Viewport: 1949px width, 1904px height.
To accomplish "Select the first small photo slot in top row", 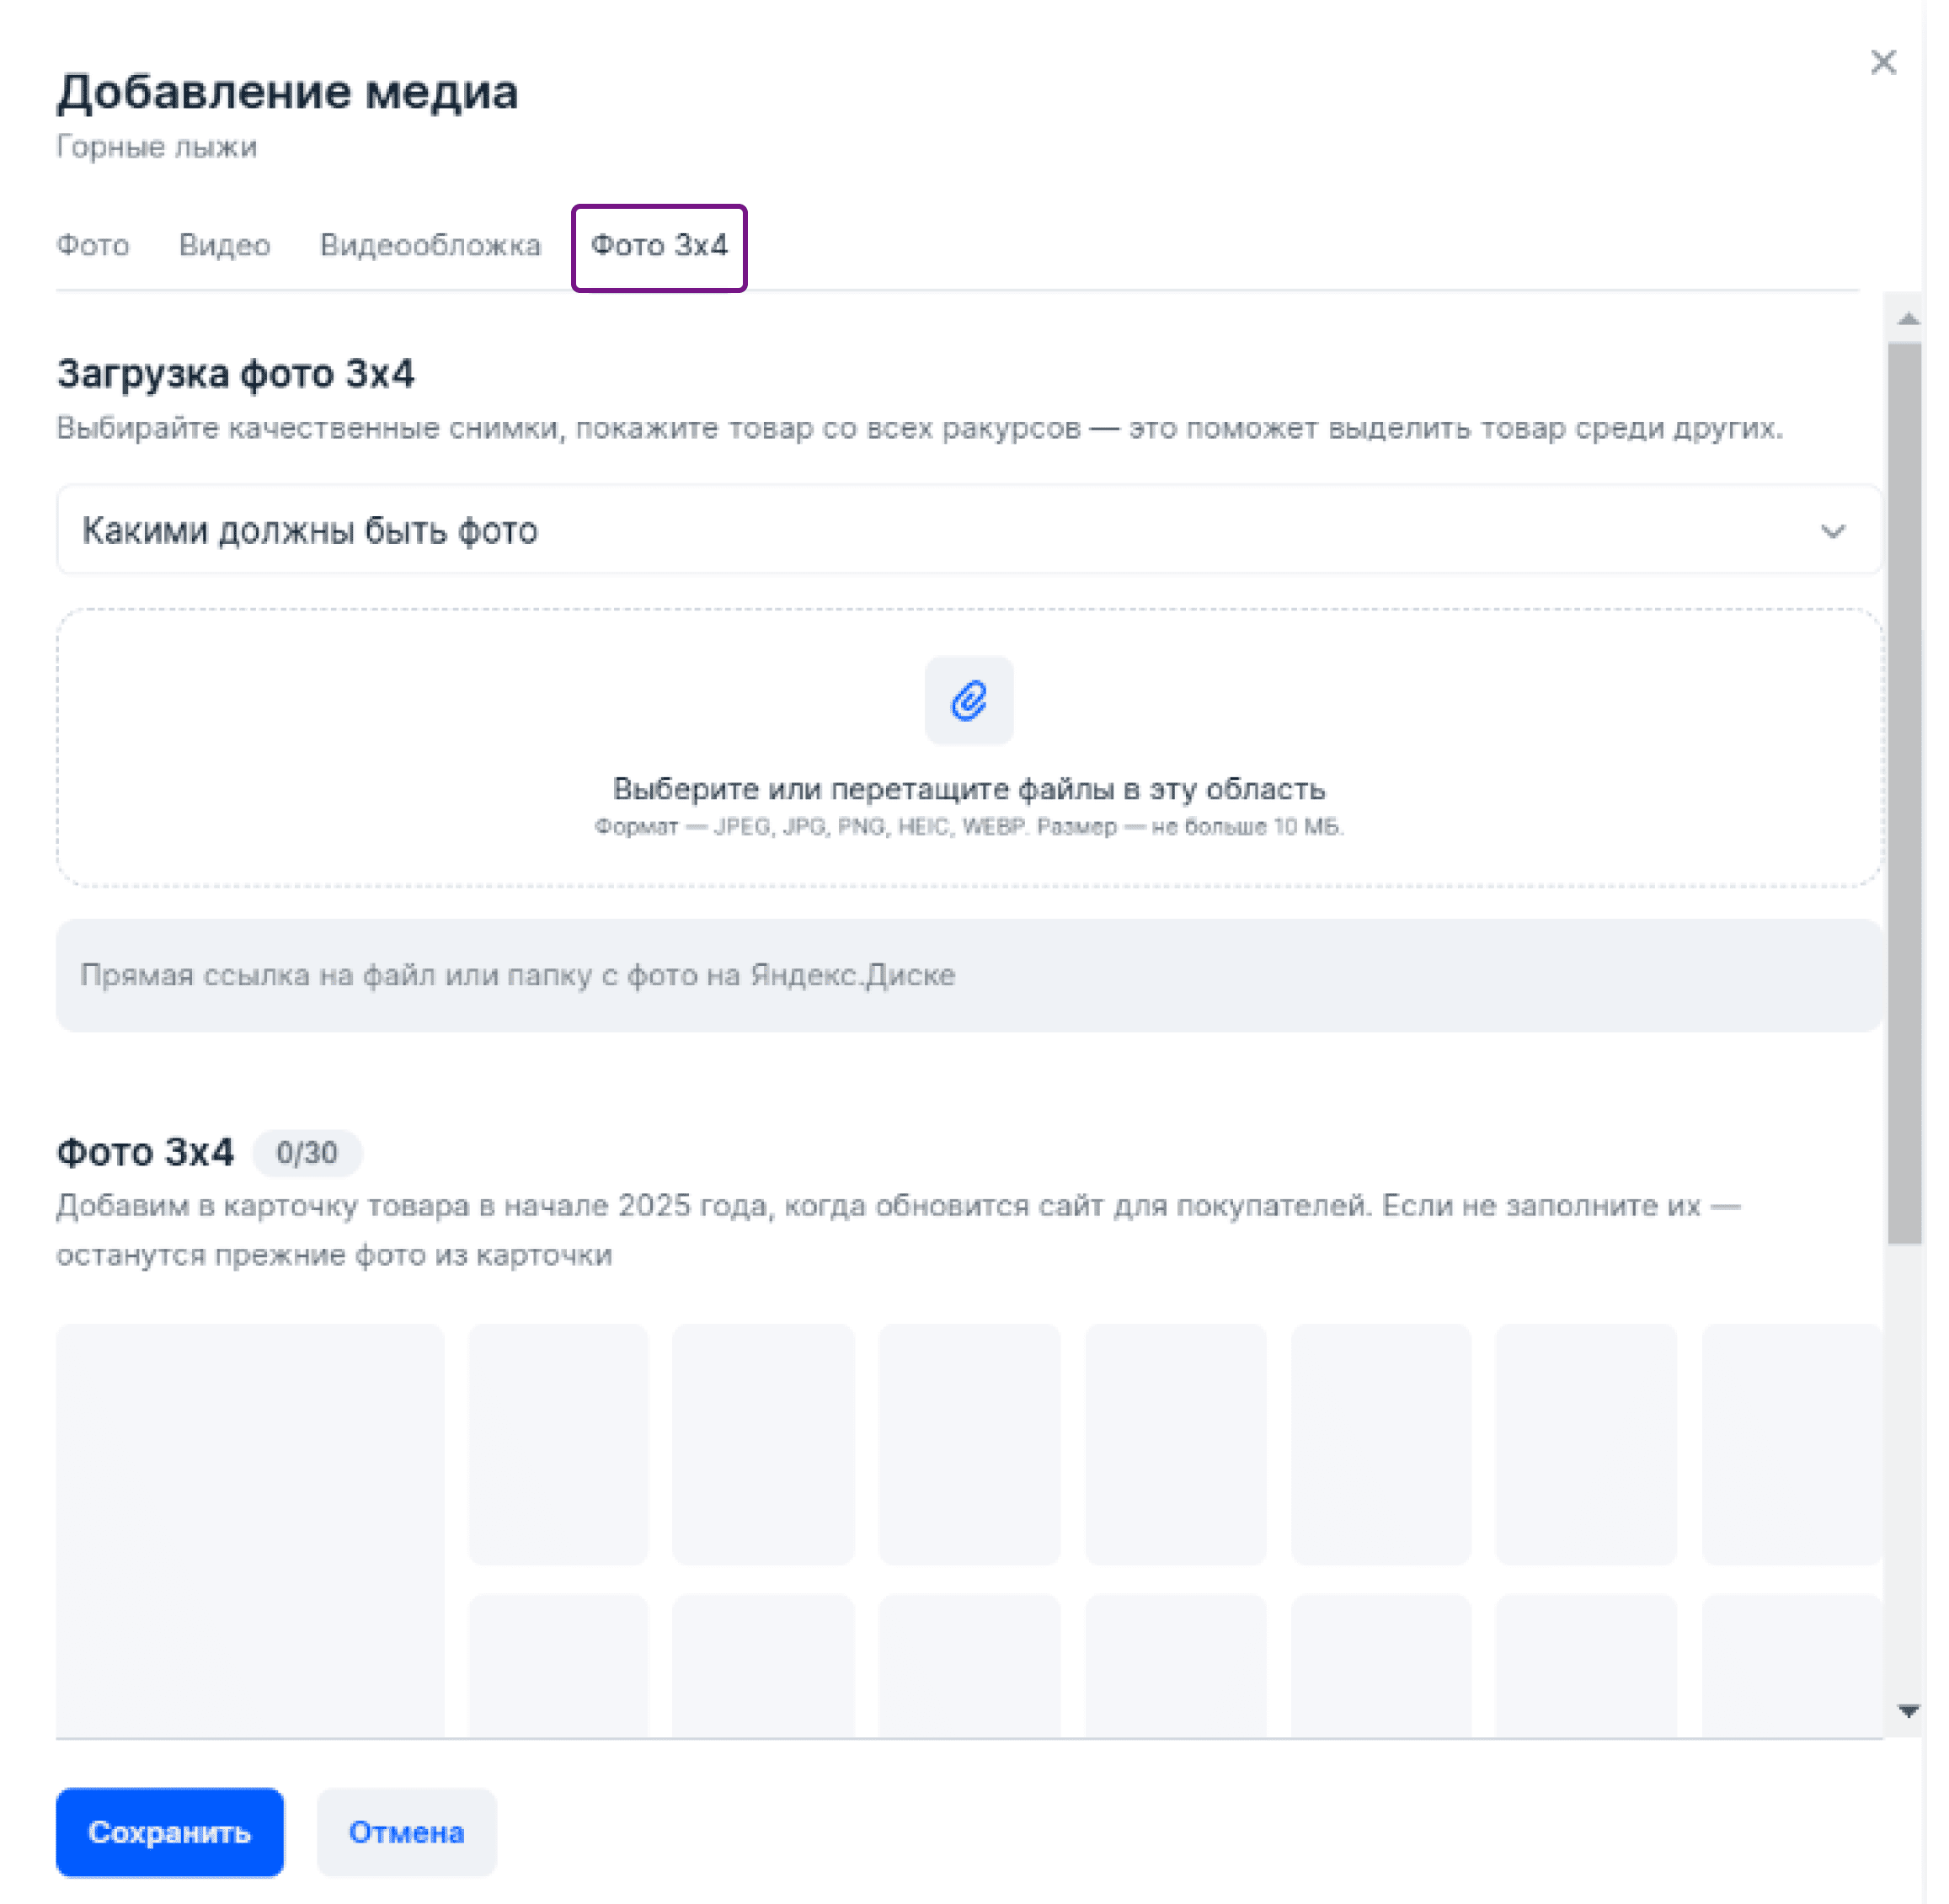I will click(x=558, y=1443).
